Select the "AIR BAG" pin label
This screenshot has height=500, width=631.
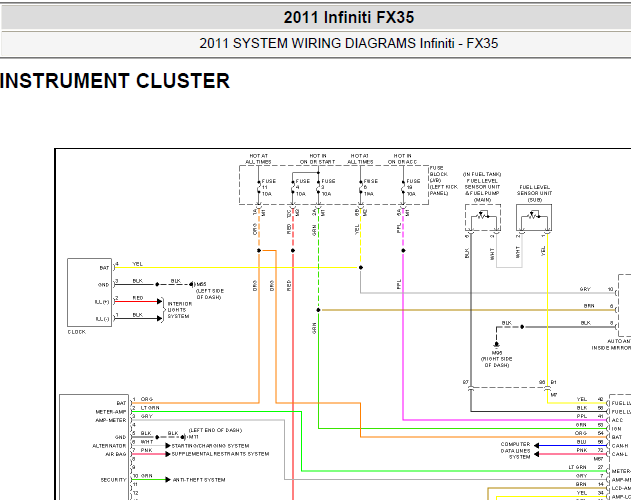115,454
